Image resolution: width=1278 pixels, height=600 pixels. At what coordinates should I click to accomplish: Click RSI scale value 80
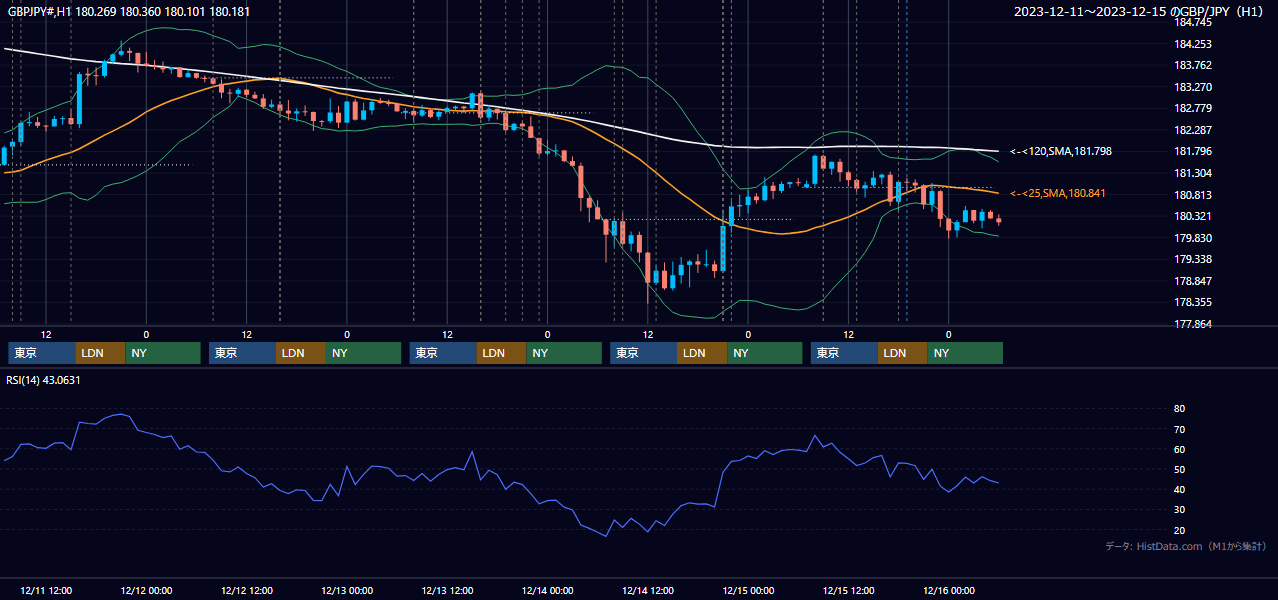(1179, 409)
